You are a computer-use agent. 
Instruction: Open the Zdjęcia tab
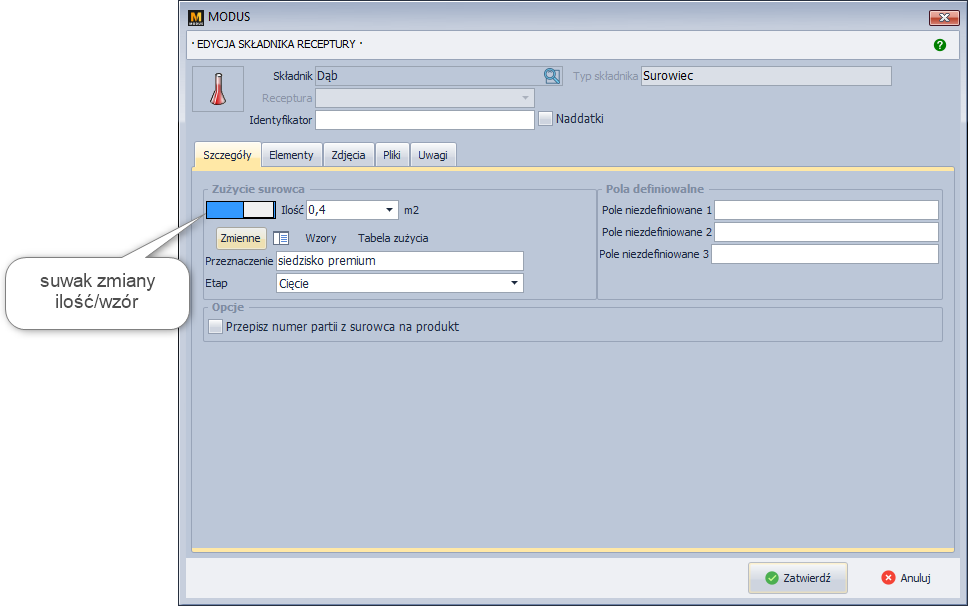pos(348,155)
